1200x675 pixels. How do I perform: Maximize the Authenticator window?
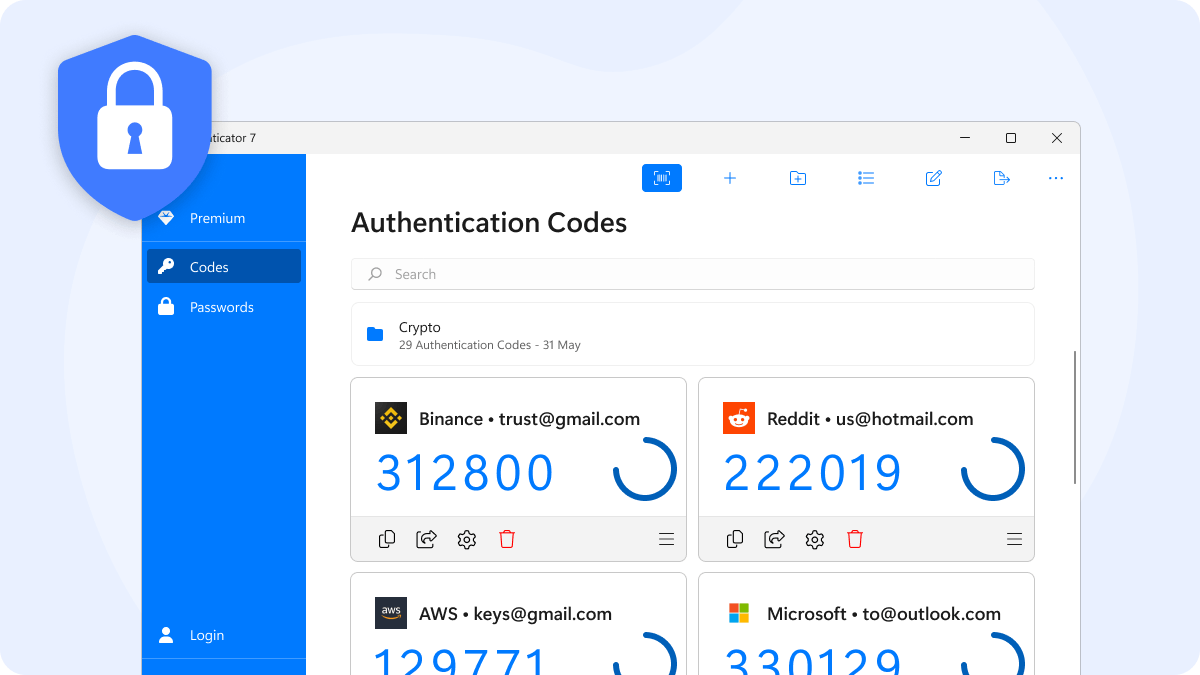click(1011, 138)
